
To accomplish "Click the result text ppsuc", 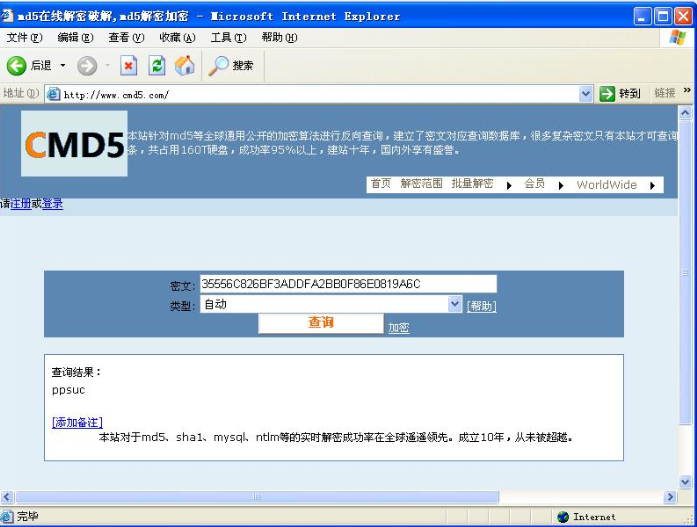I will tap(68, 390).
